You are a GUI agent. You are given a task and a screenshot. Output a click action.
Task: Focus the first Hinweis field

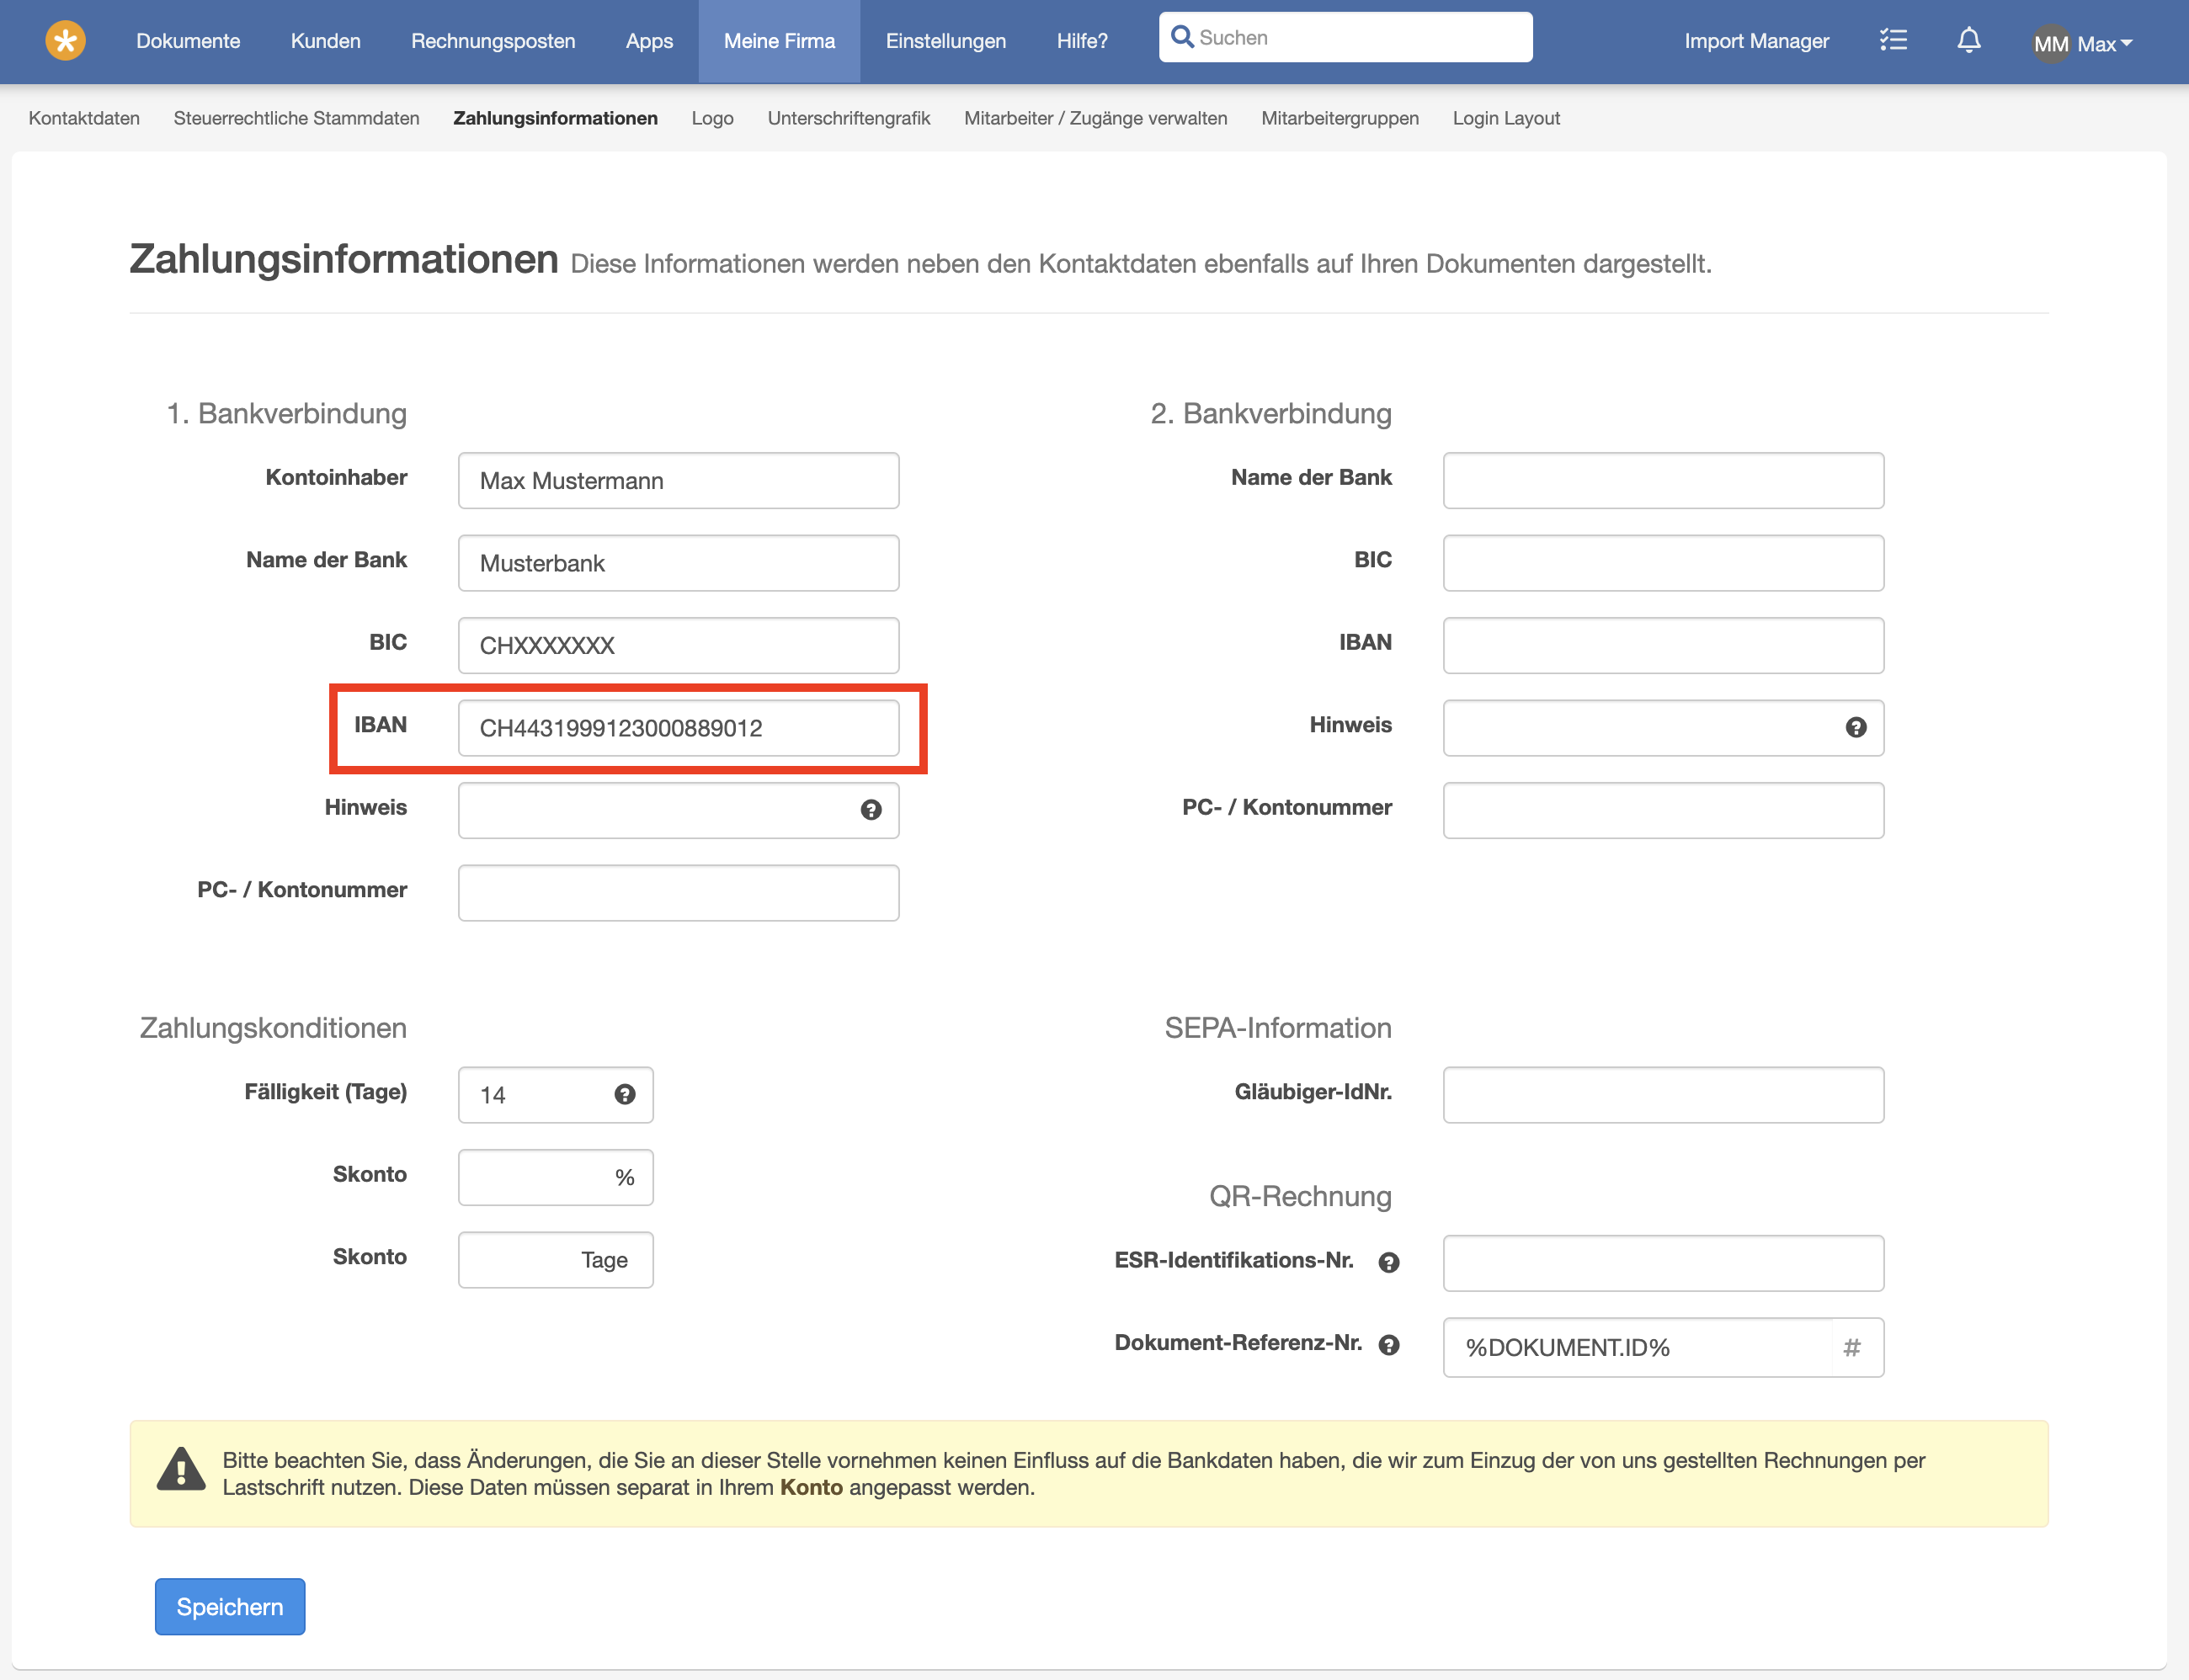(x=678, y=810)
